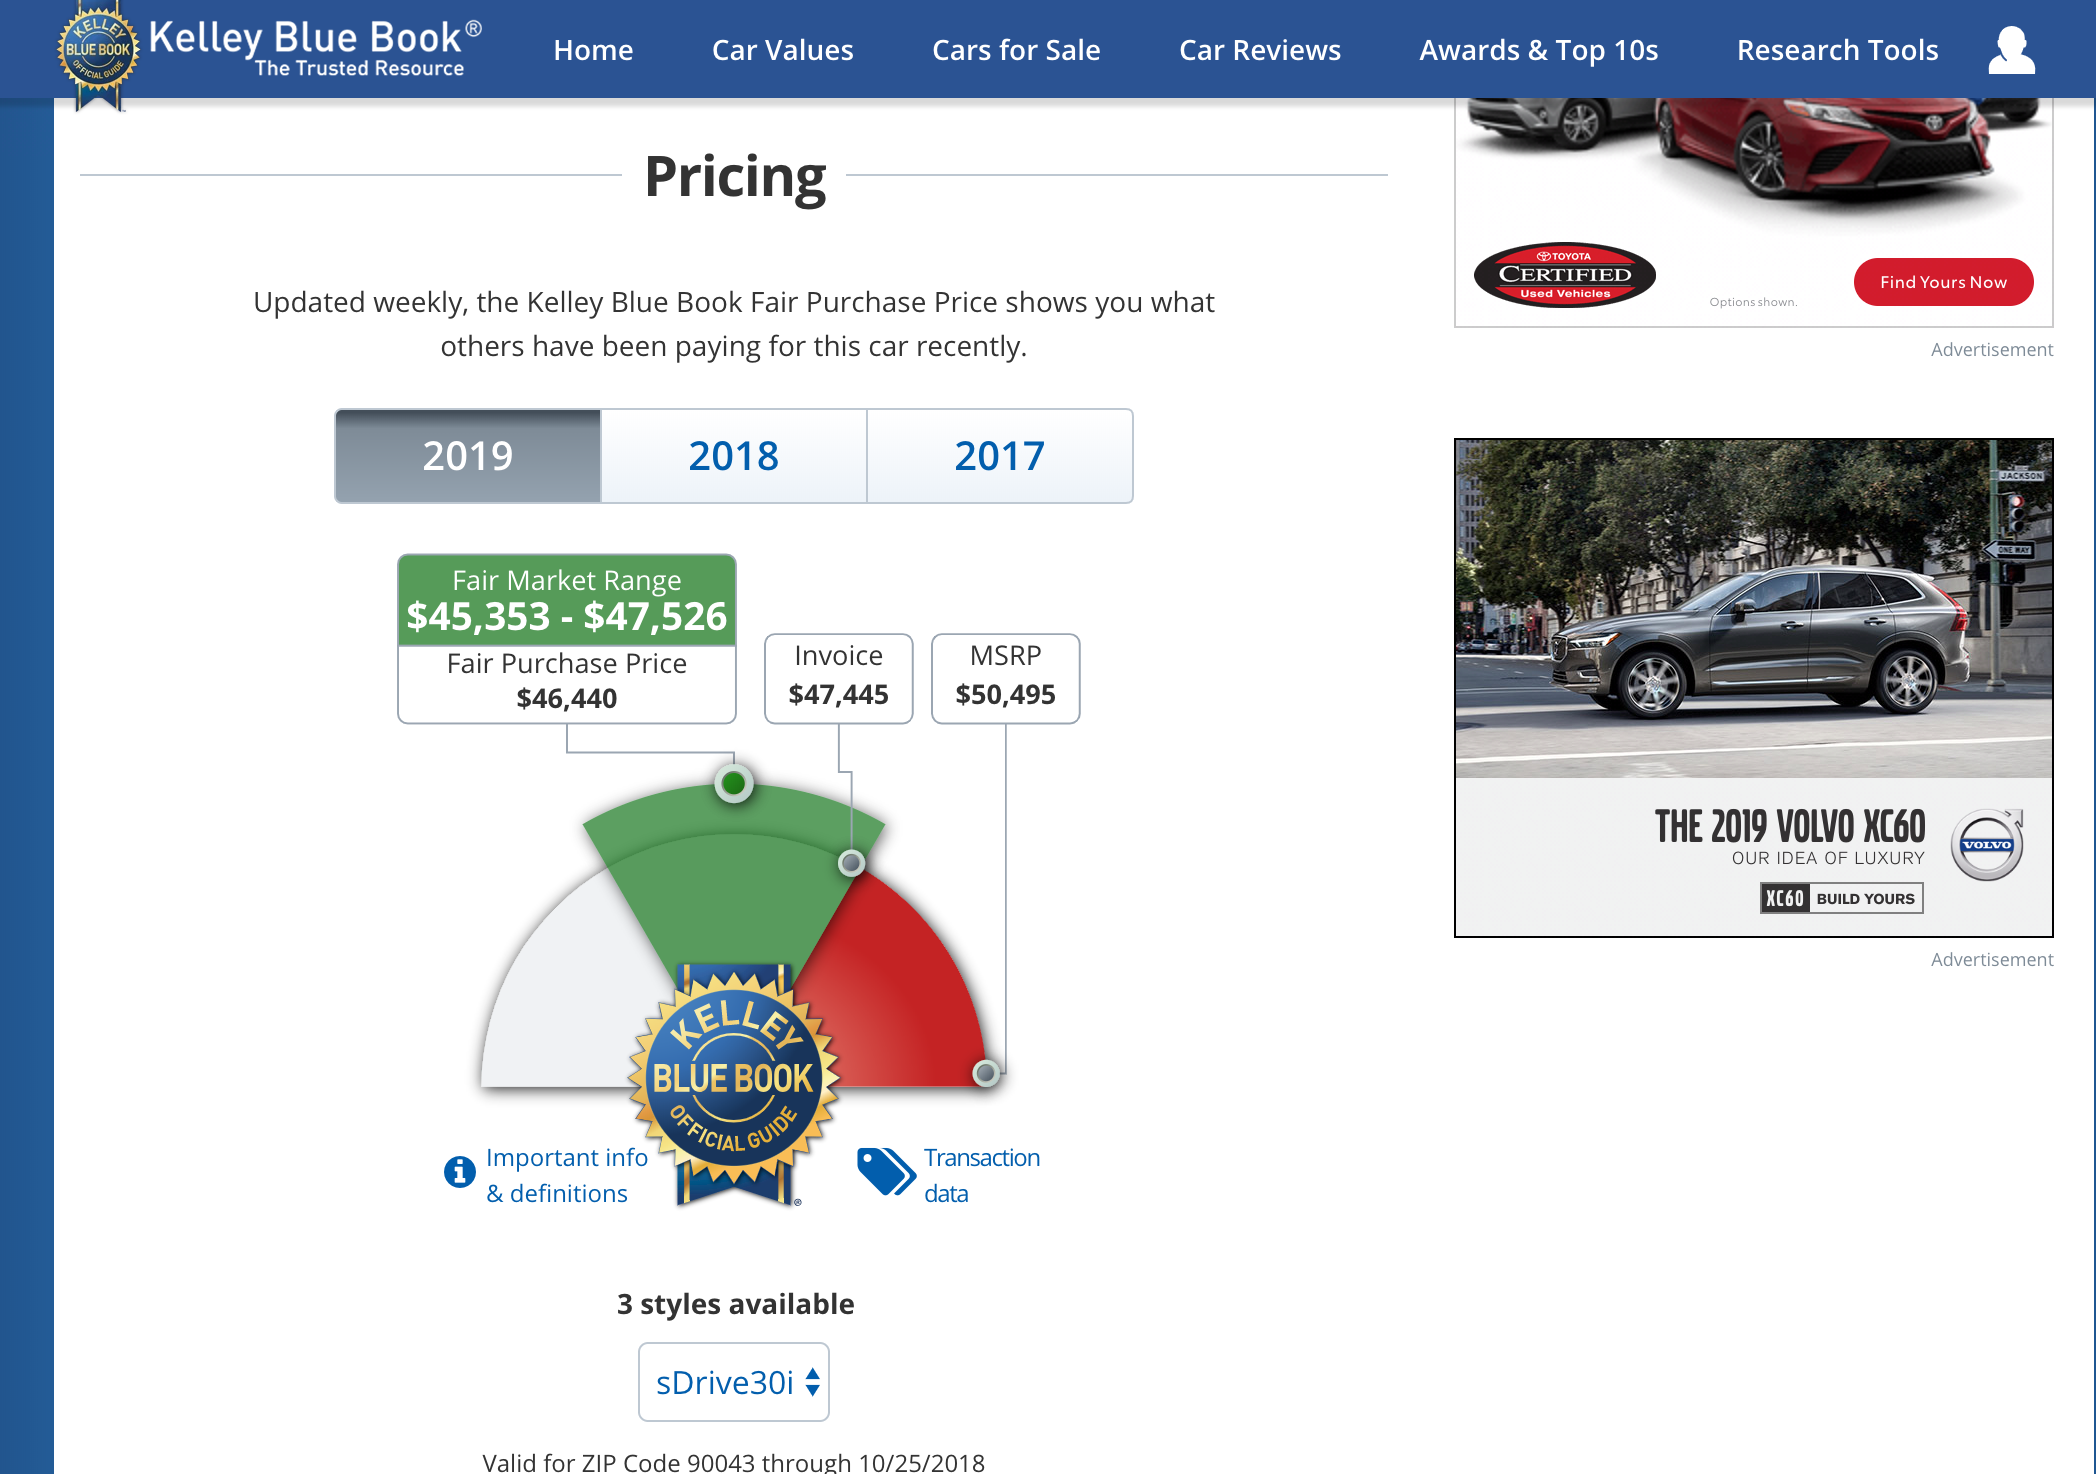Open the Awards & Top 10s menu
The height and width of the screenshot is (1474, 2096).
1538,50
